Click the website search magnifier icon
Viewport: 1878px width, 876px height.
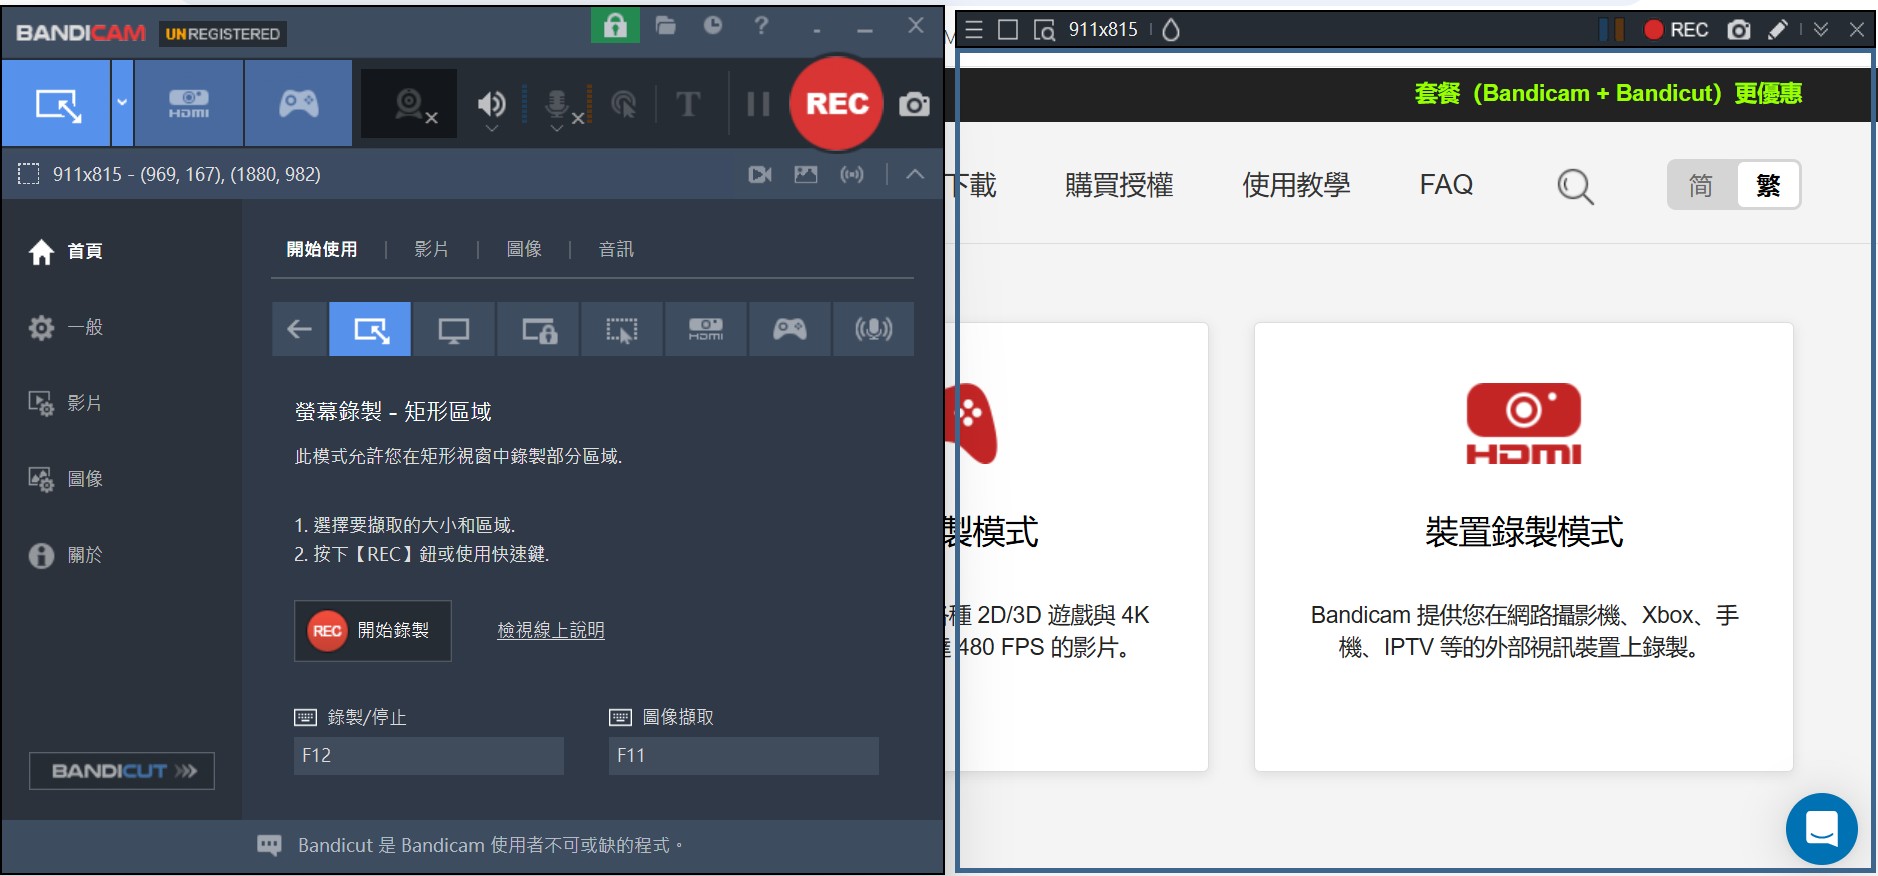click(1575, 186)
